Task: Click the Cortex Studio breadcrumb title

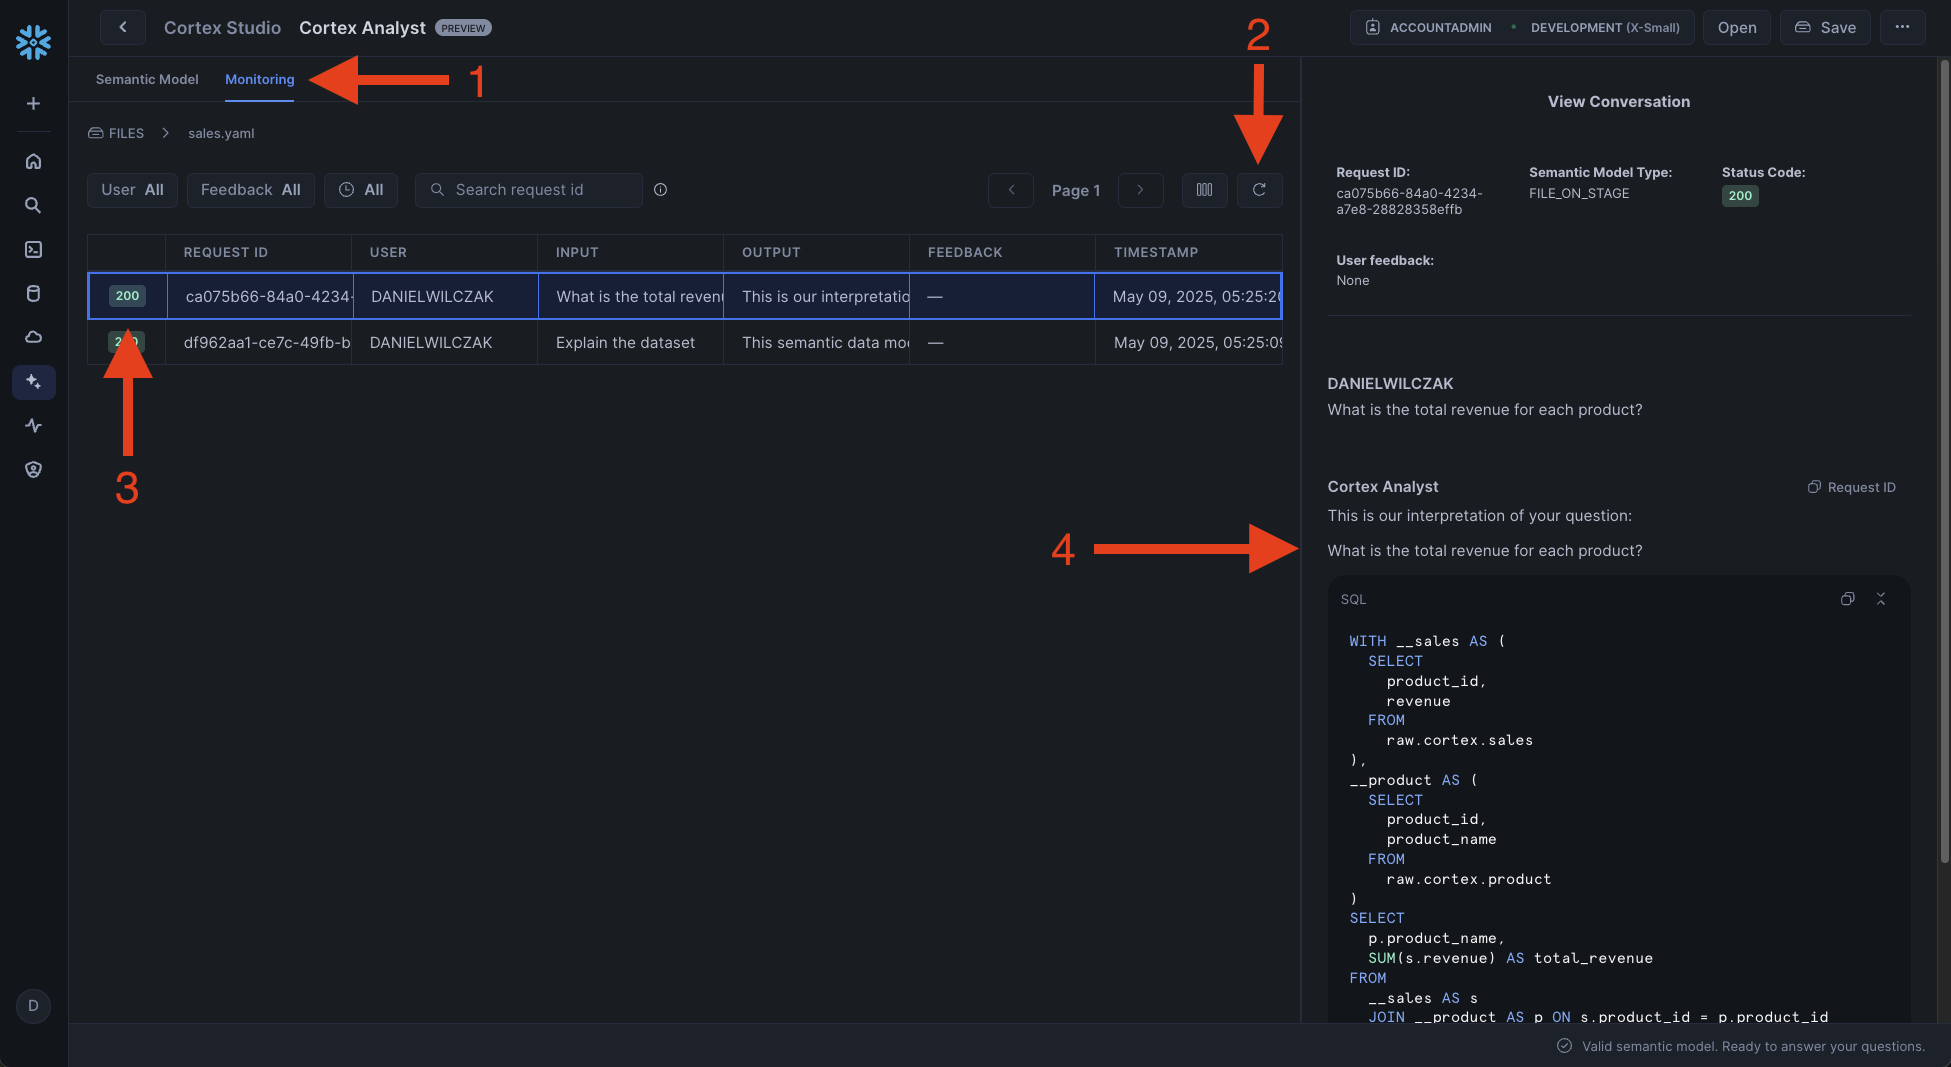Action: pos(222,27)
